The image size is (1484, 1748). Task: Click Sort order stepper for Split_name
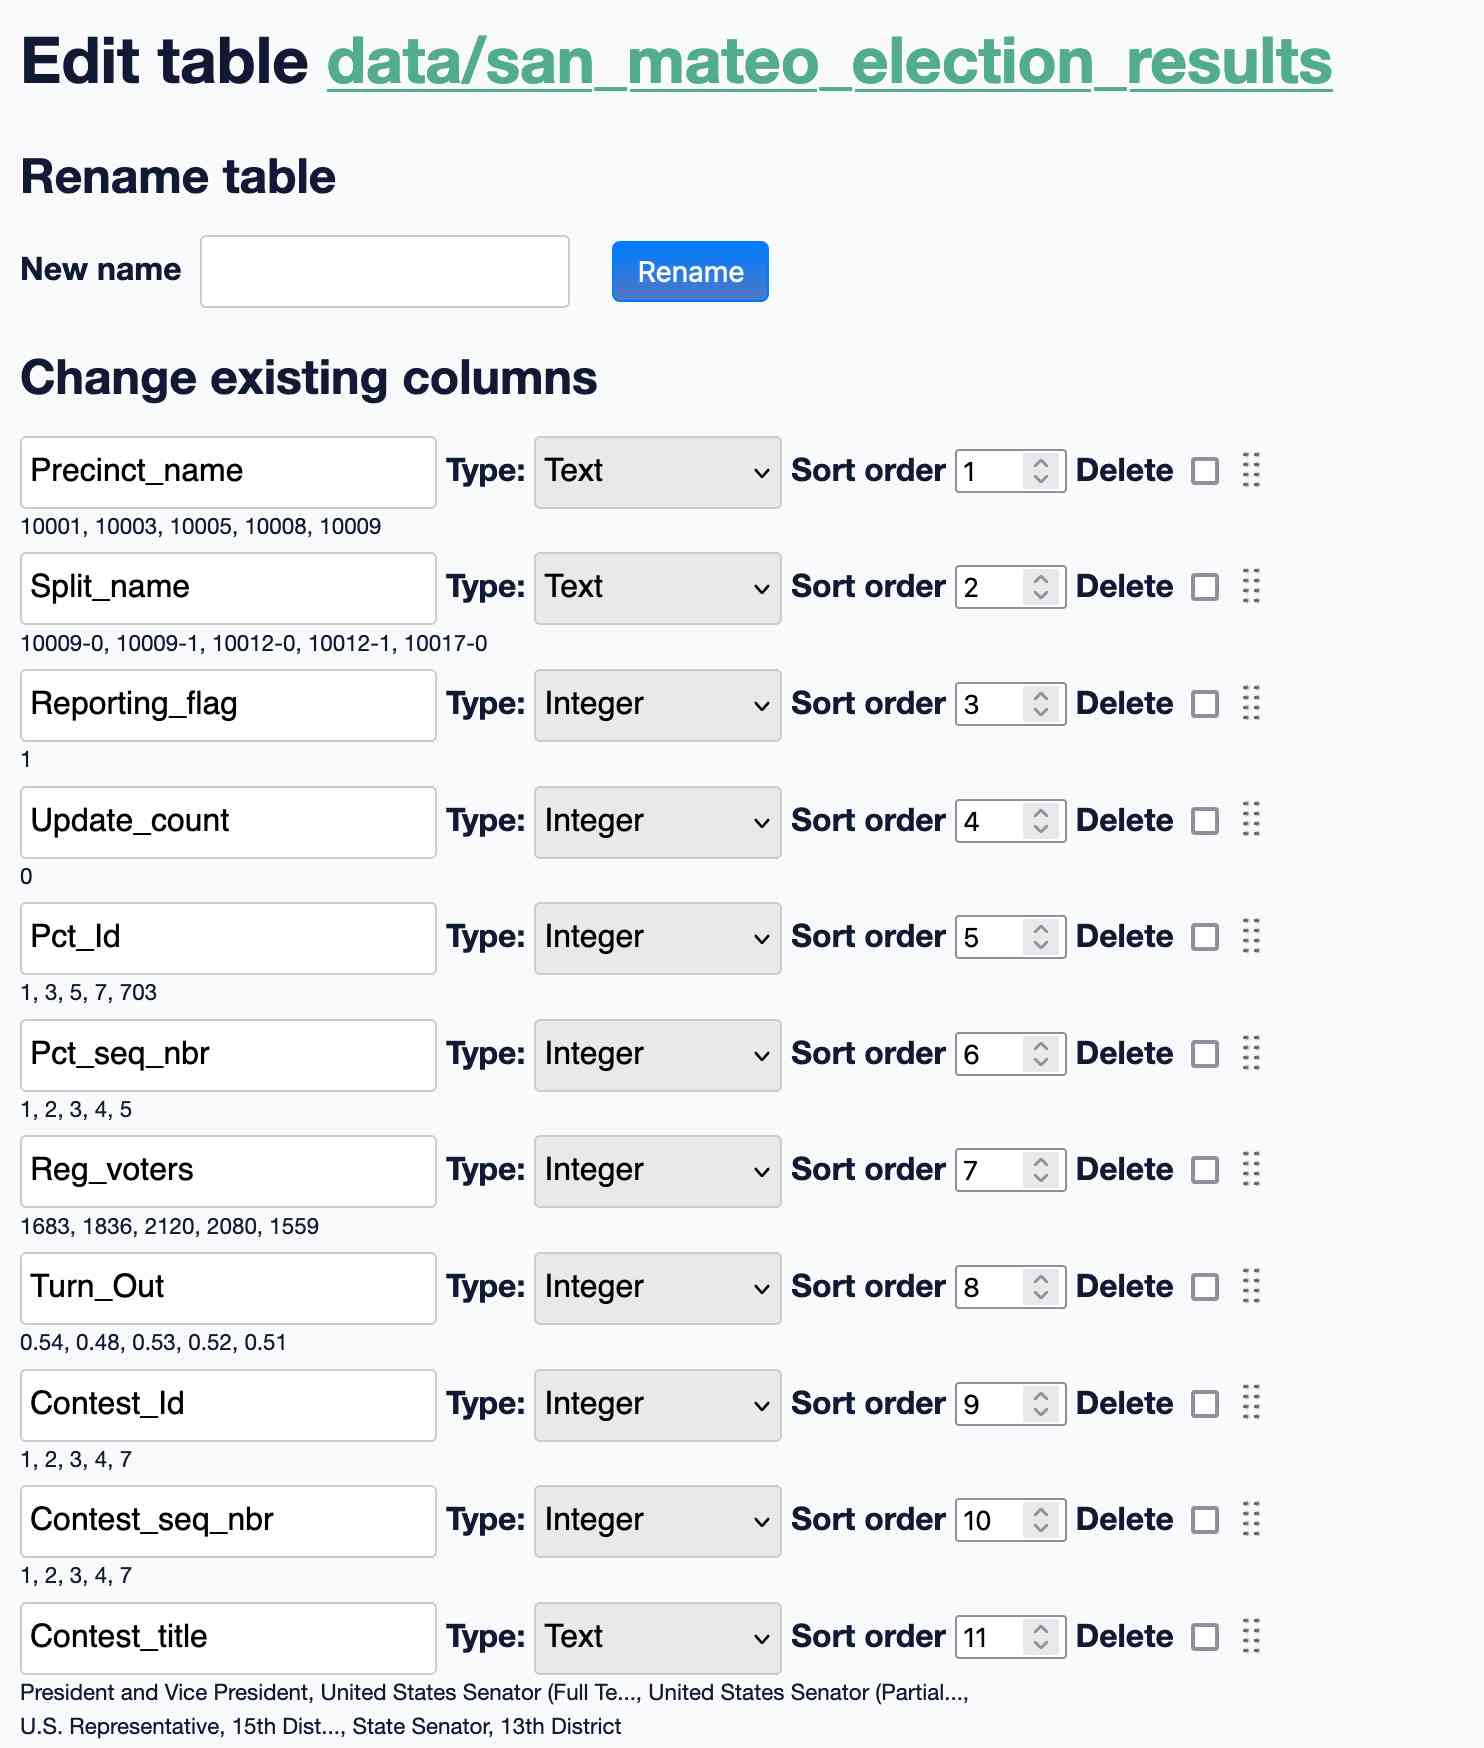(x=1040, y=587)
